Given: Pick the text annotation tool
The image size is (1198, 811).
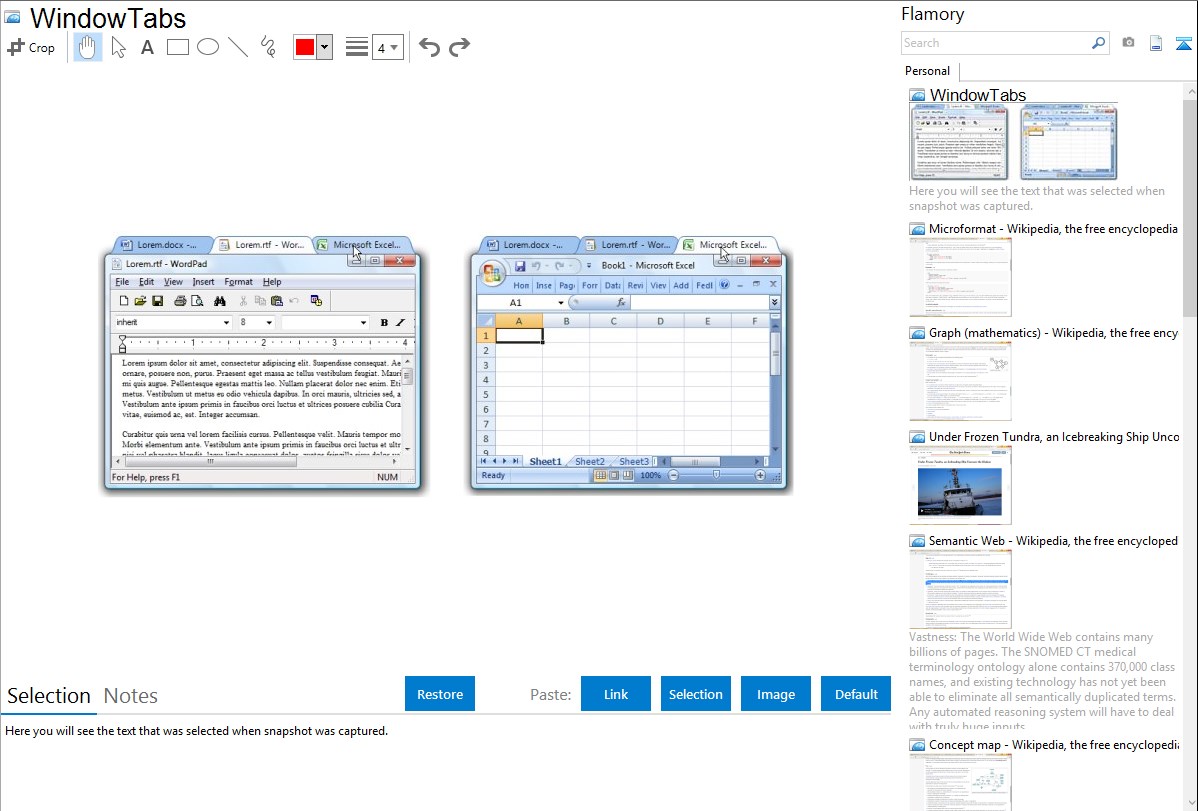Looking at the screenshot, I should [x=147, y=47].
